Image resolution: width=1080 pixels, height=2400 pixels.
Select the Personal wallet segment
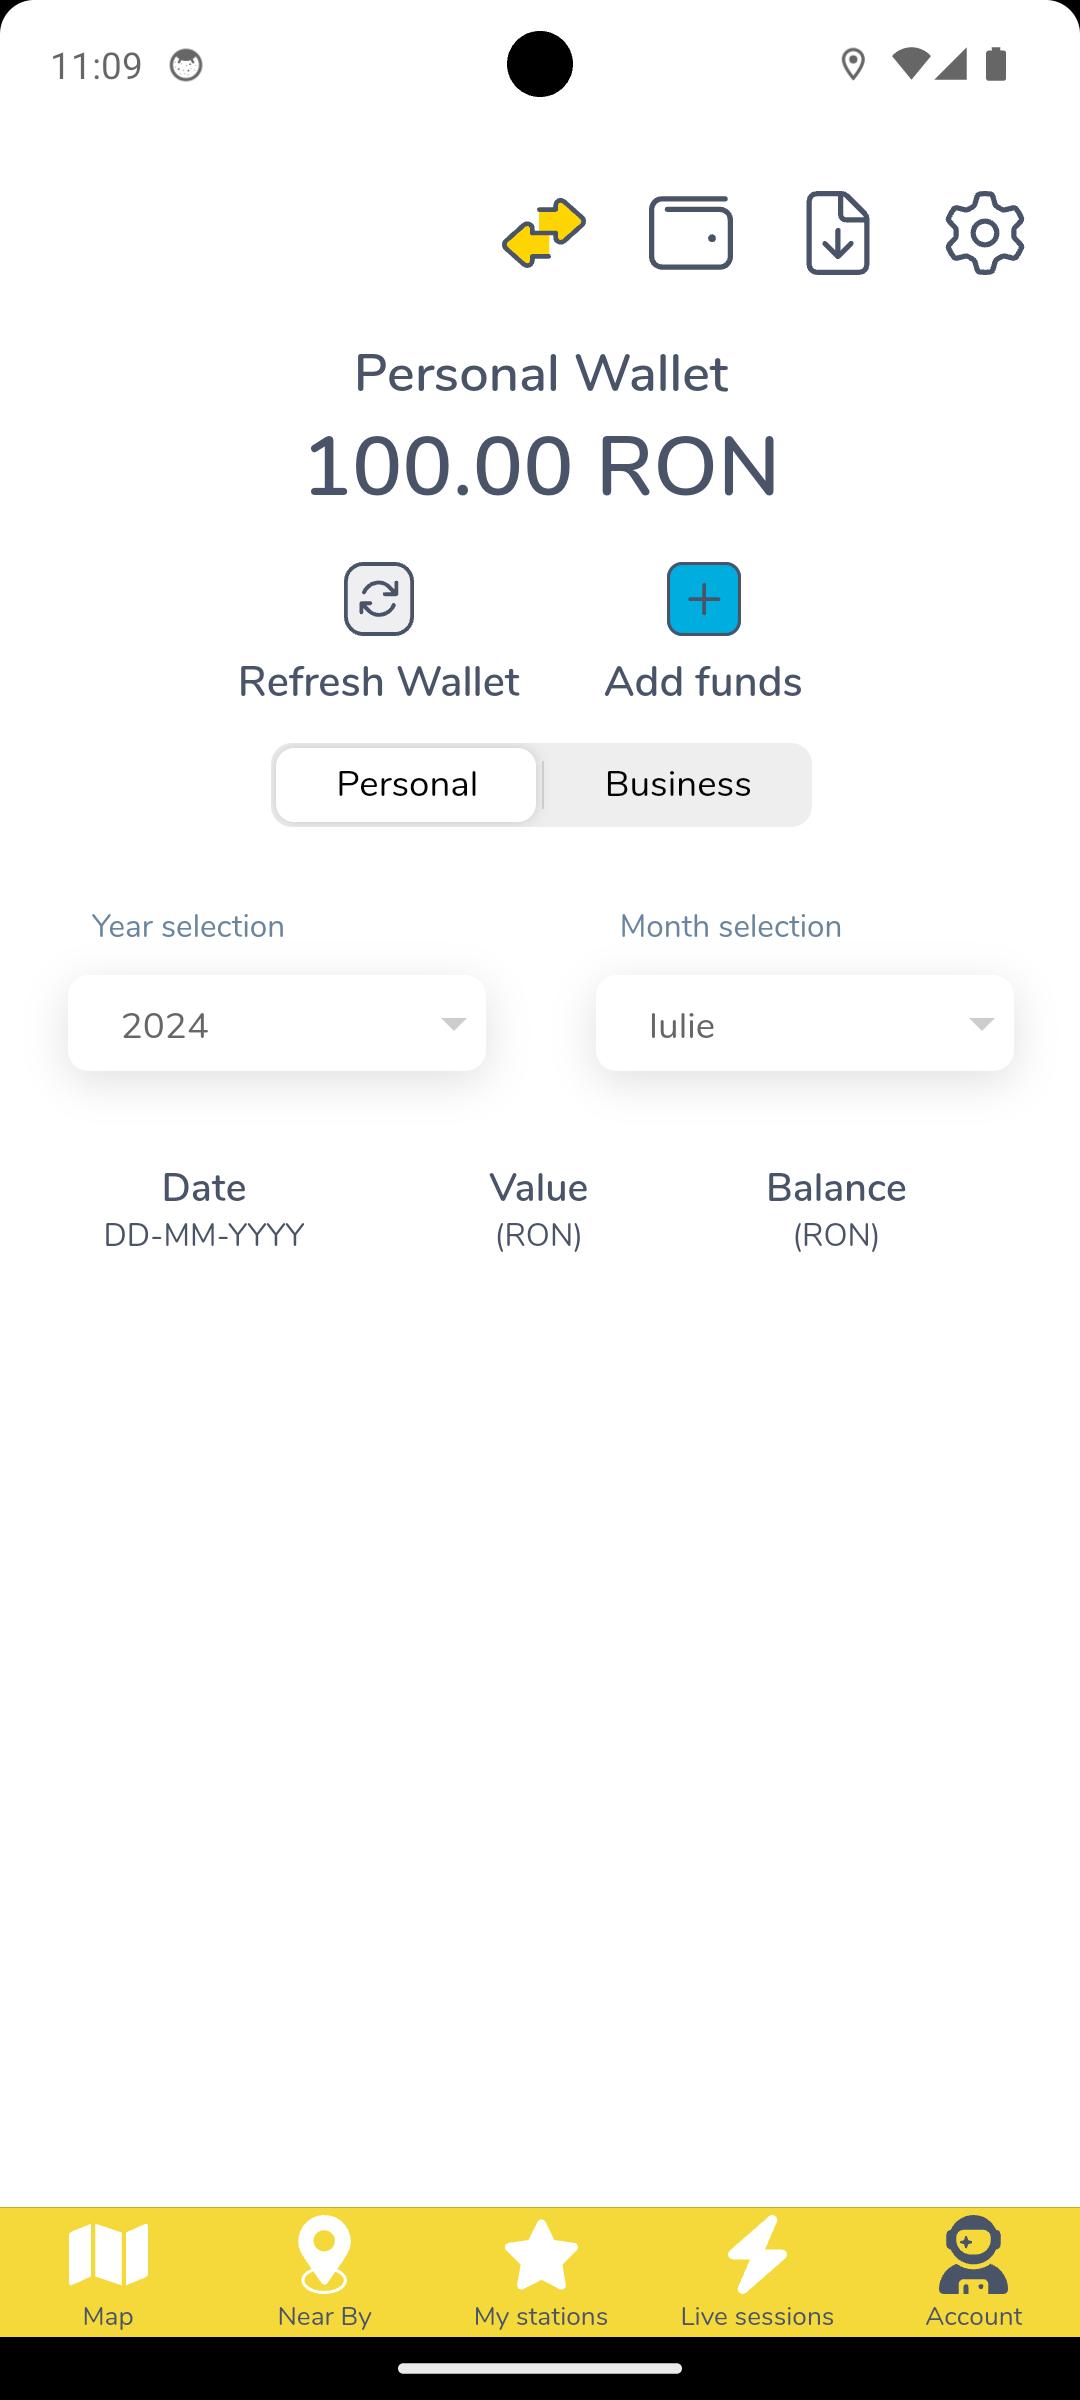[x=406, y=784]
